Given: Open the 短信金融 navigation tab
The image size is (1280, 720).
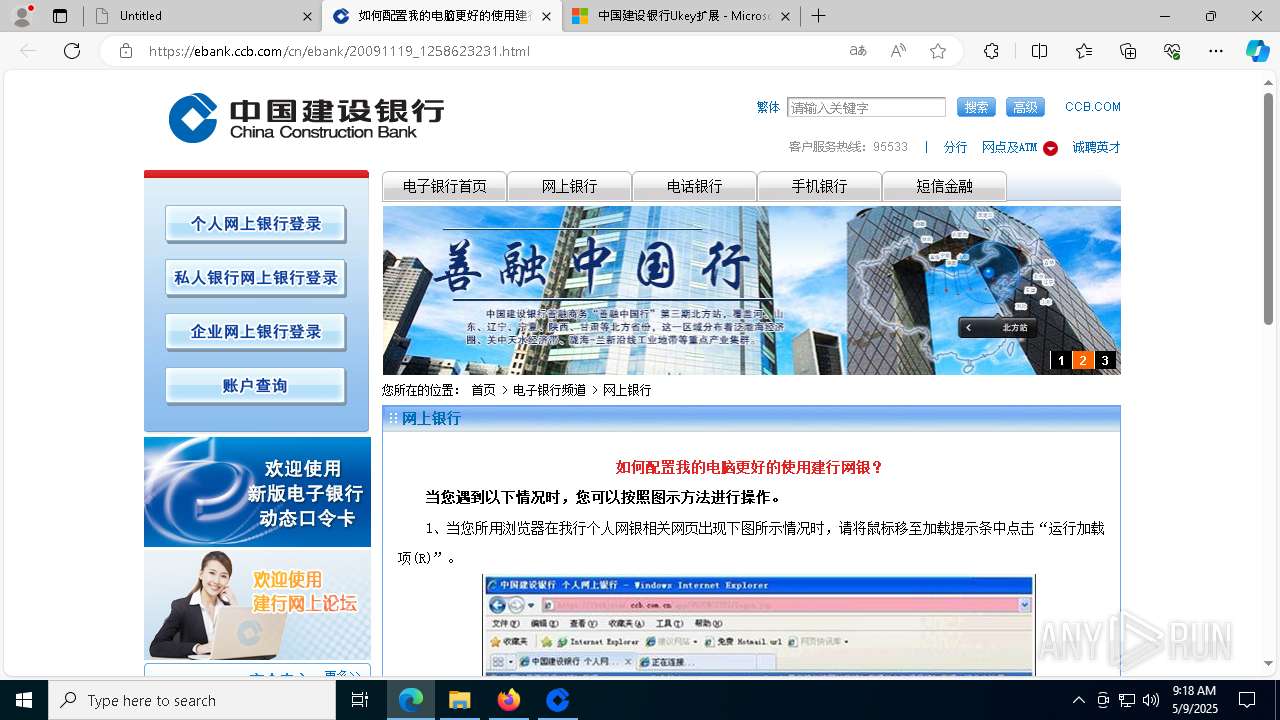Looking at the screenshot, I should tap(944, 187).
